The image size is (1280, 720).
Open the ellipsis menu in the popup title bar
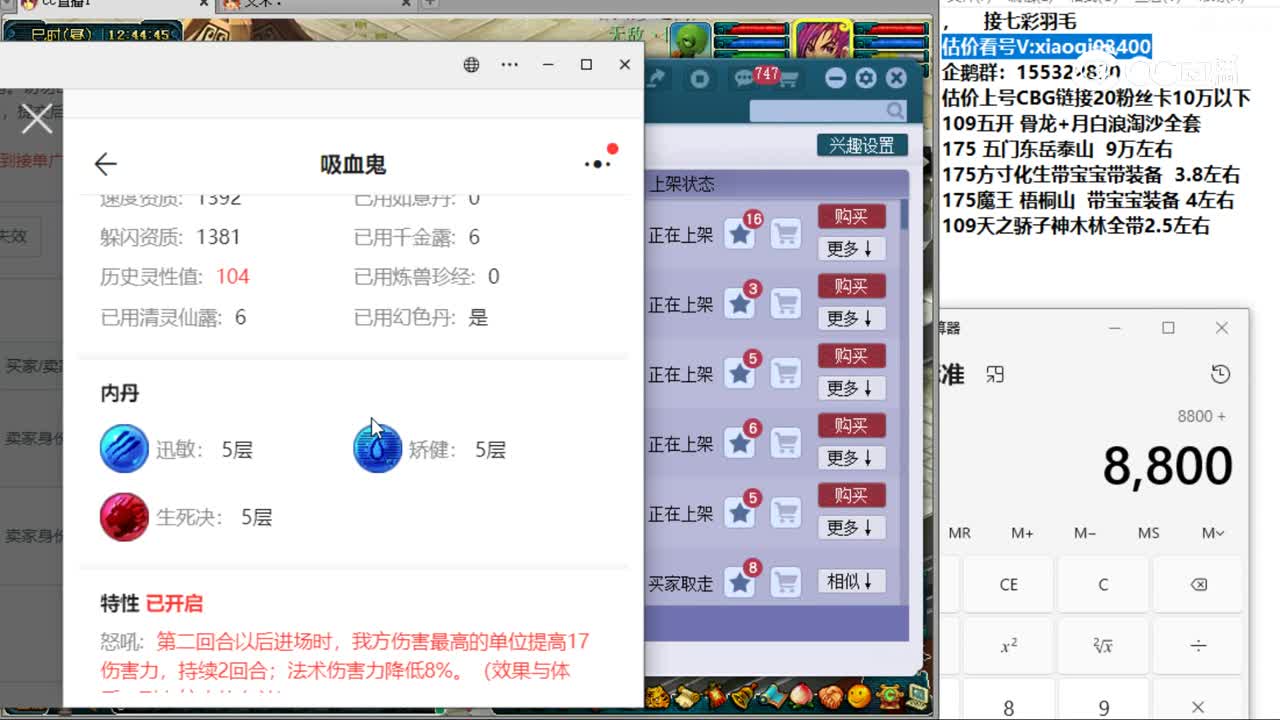(510, 65)
